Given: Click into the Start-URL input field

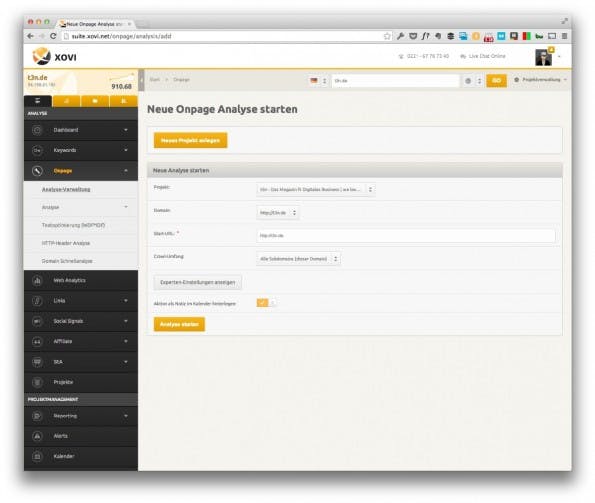Looking at the screenshot, I should point(406,236).
